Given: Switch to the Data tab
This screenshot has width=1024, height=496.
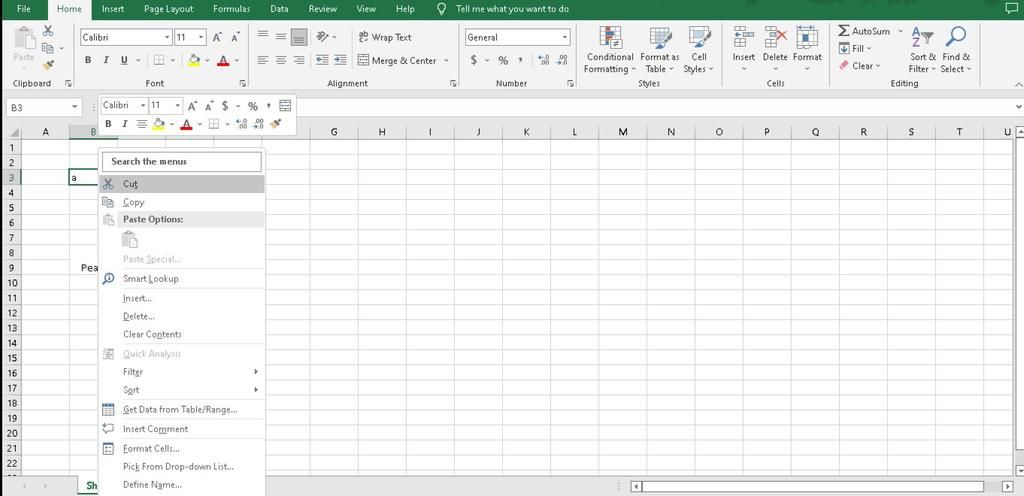Looking at the screenshot, I should pos(280,9).
